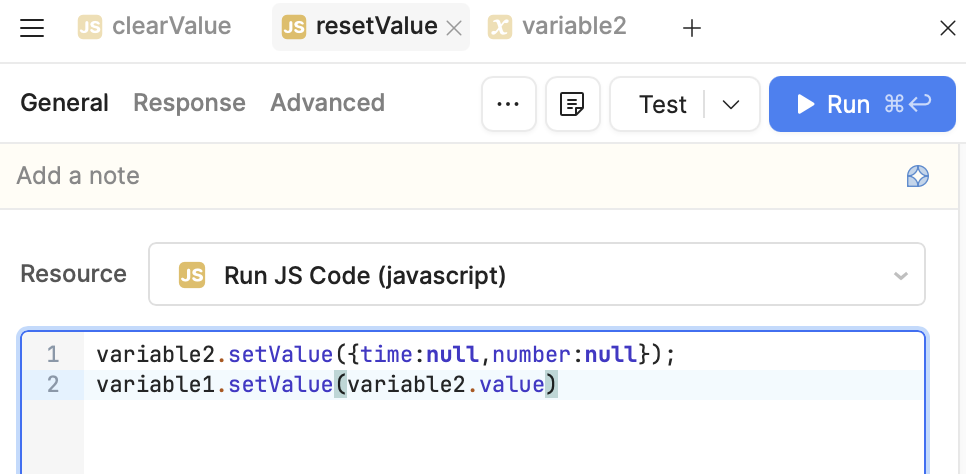Switch to the General section

tap(64, 103)
